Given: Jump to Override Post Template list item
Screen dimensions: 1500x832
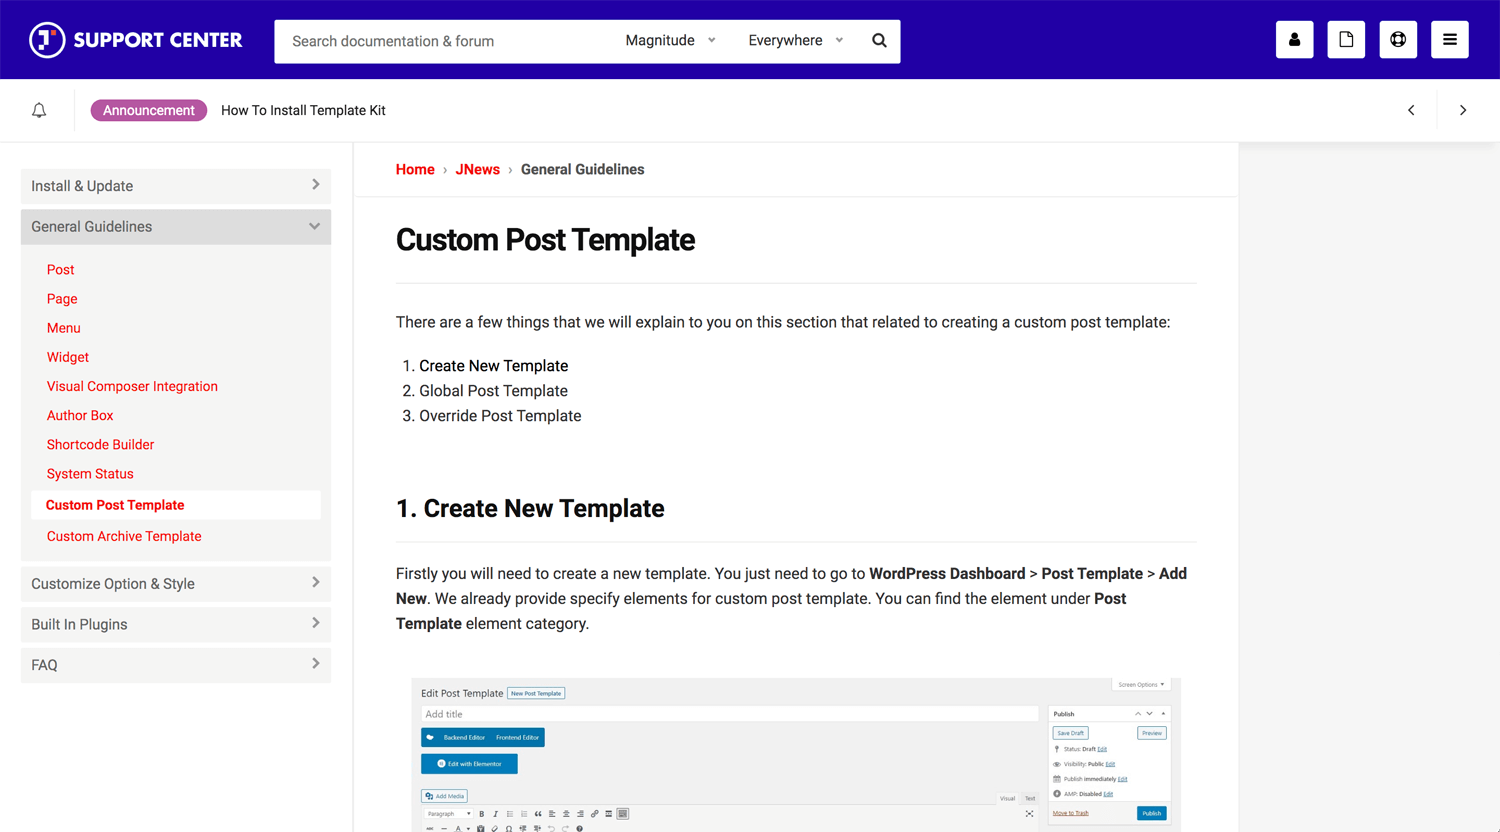Looking at the screenshot, I should tap(500, 416).
